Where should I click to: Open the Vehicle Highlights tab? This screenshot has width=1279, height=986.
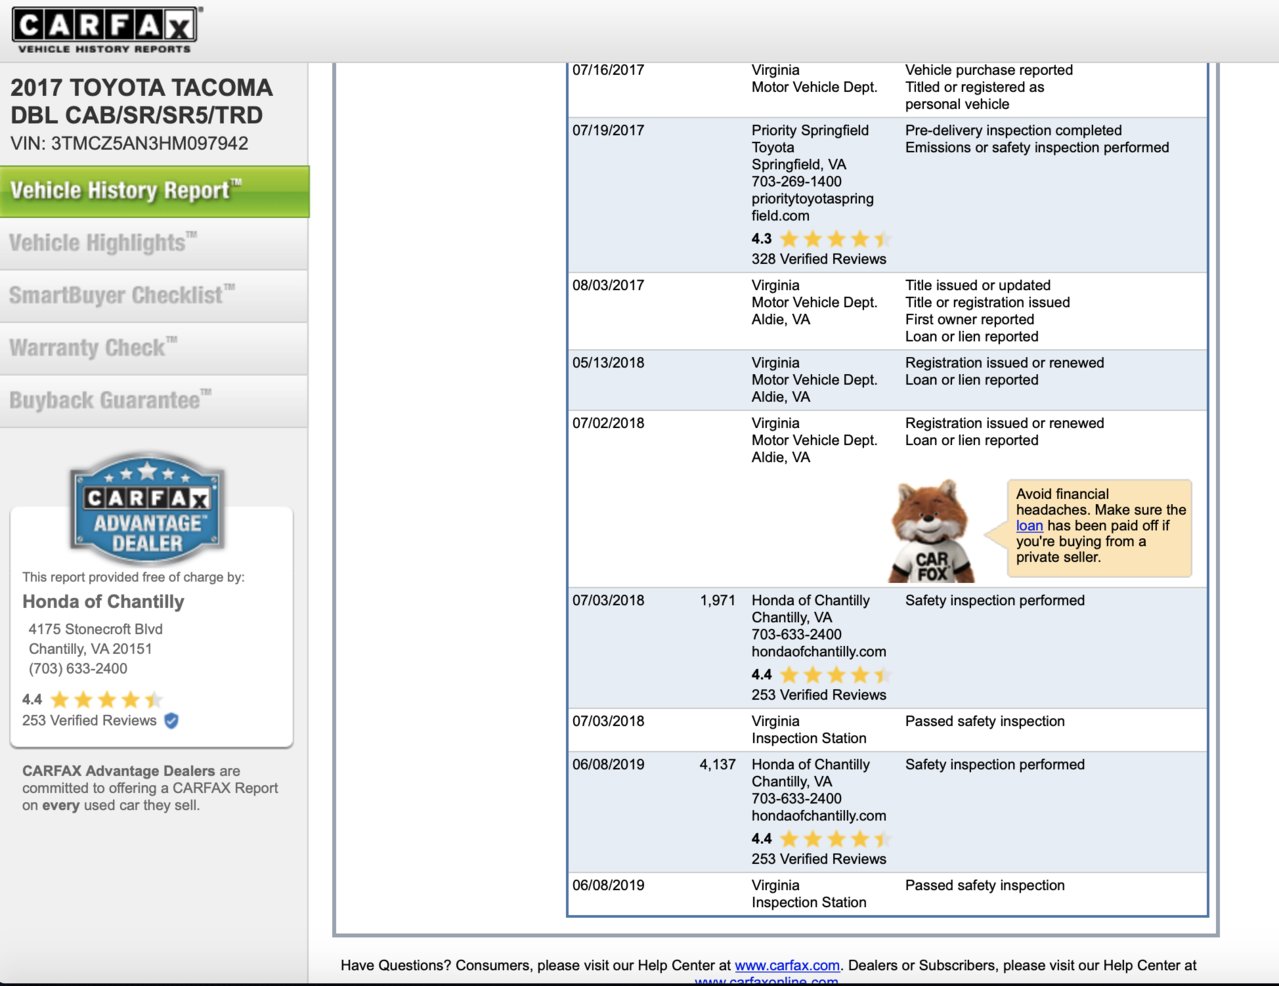pyautogui.click(x=154, y=243)
